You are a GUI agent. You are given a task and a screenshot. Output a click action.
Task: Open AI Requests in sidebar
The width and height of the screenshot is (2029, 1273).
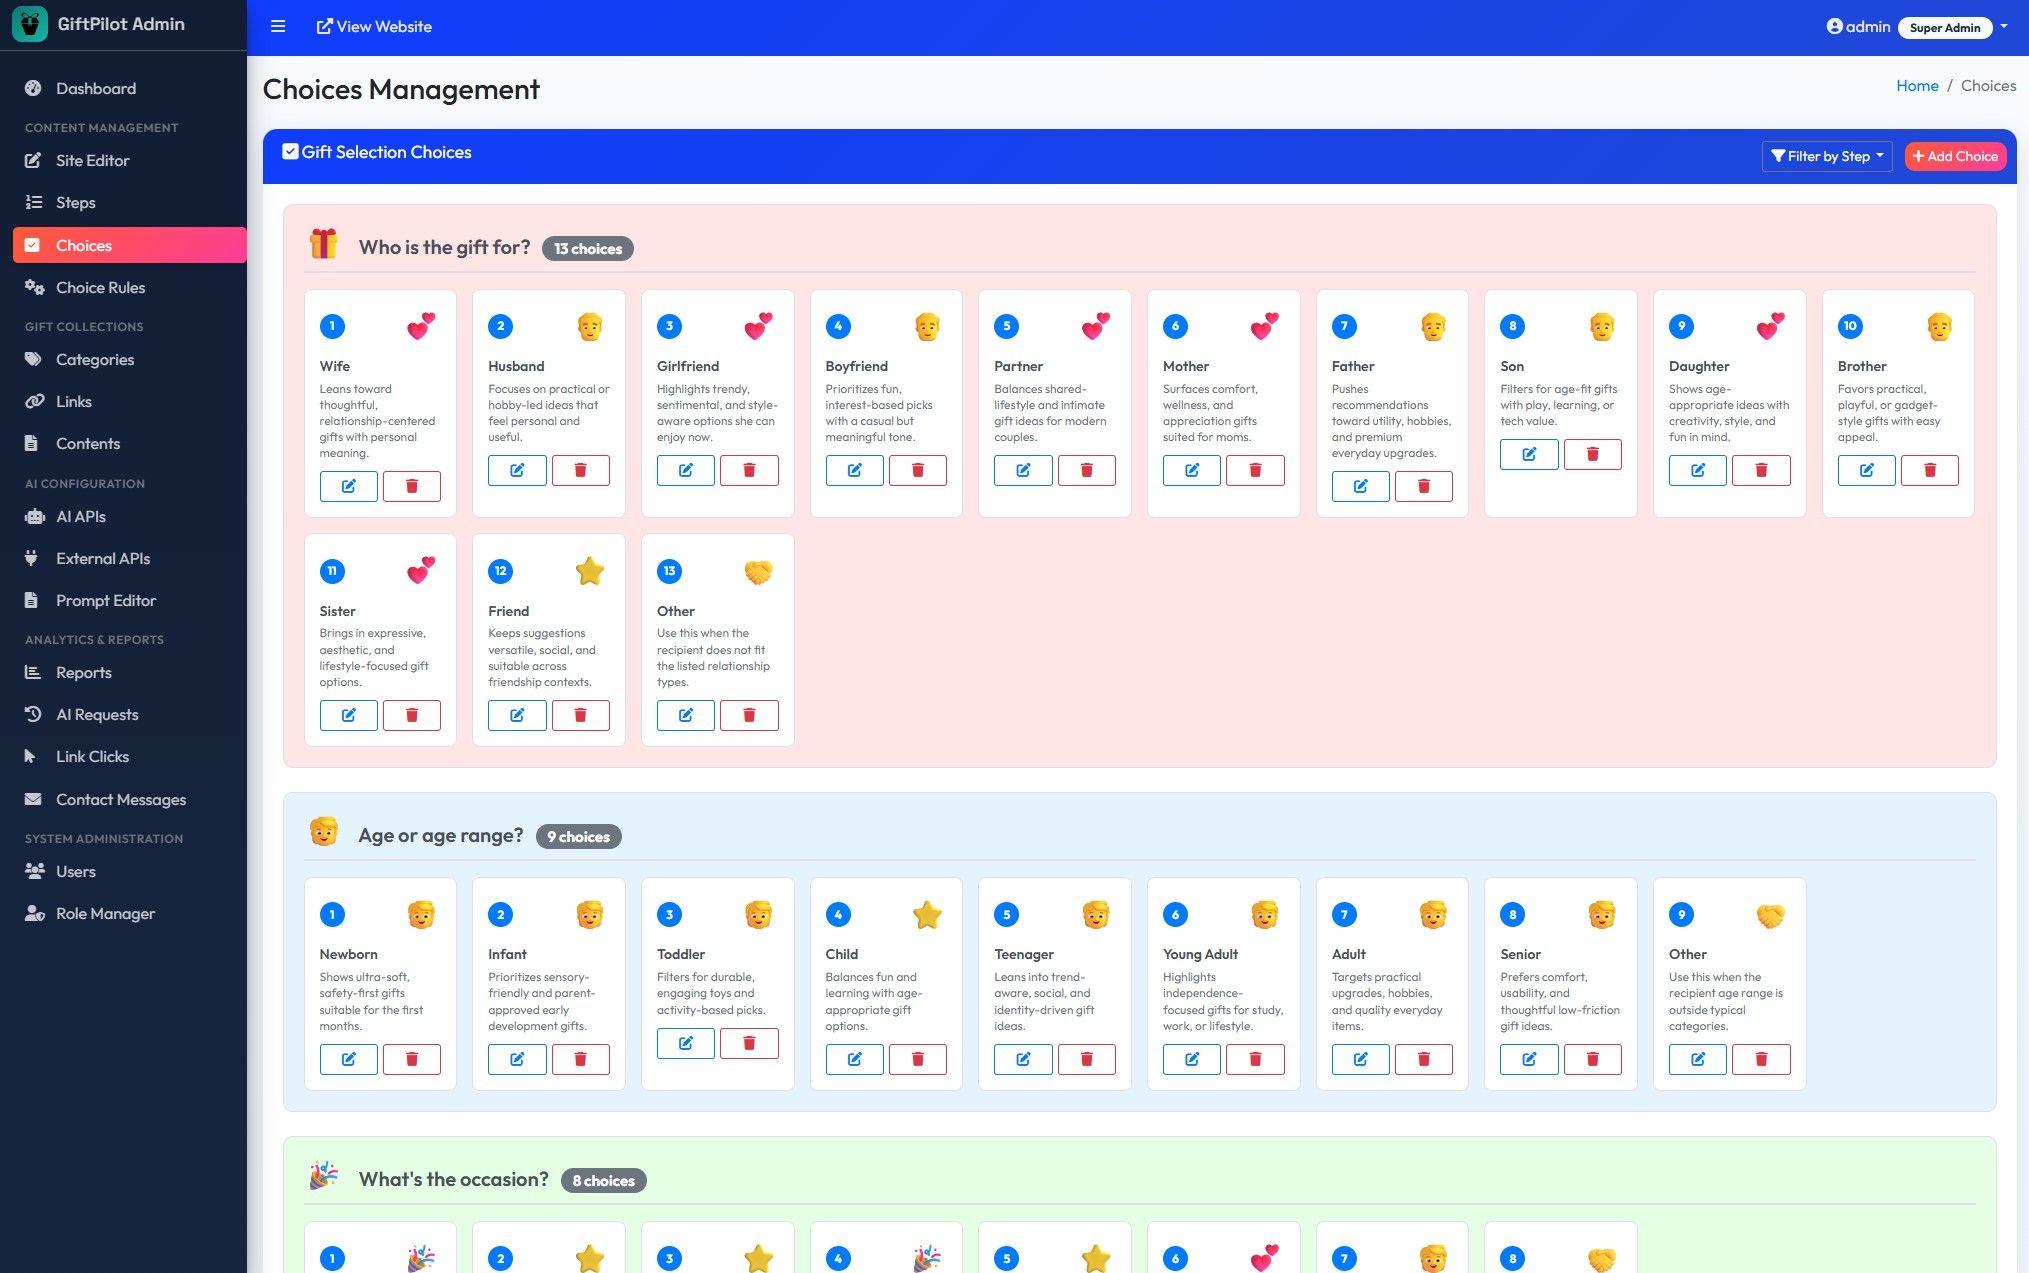click(x=97, y=715)
